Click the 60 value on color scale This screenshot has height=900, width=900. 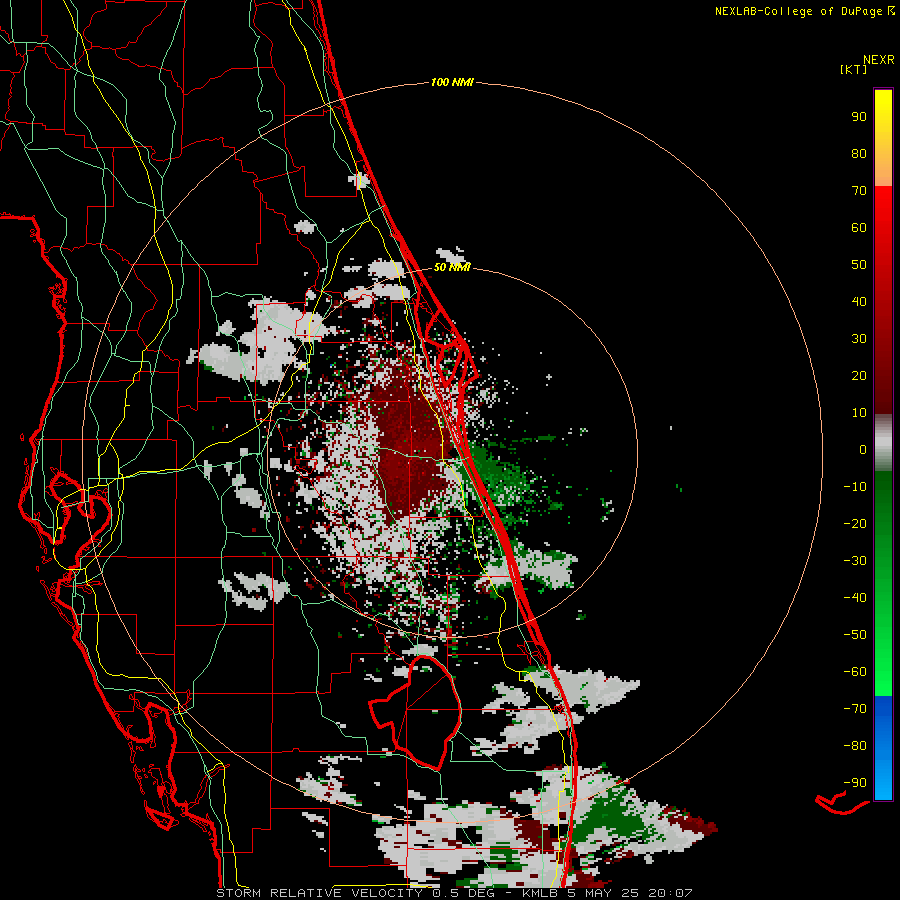pyautogui.click(x=859, y=227)
